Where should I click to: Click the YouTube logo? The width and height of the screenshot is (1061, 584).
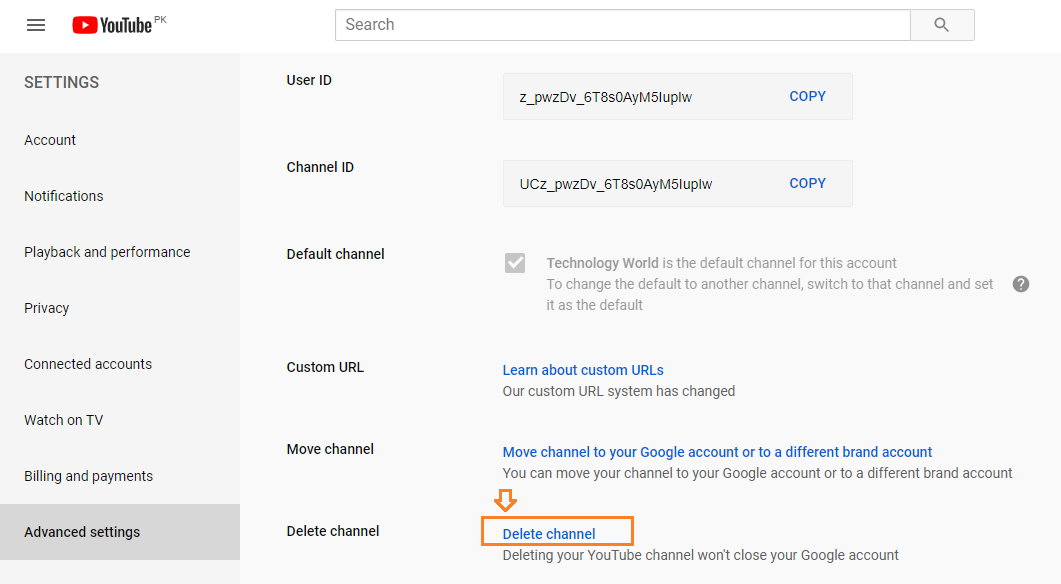(113, 25)
